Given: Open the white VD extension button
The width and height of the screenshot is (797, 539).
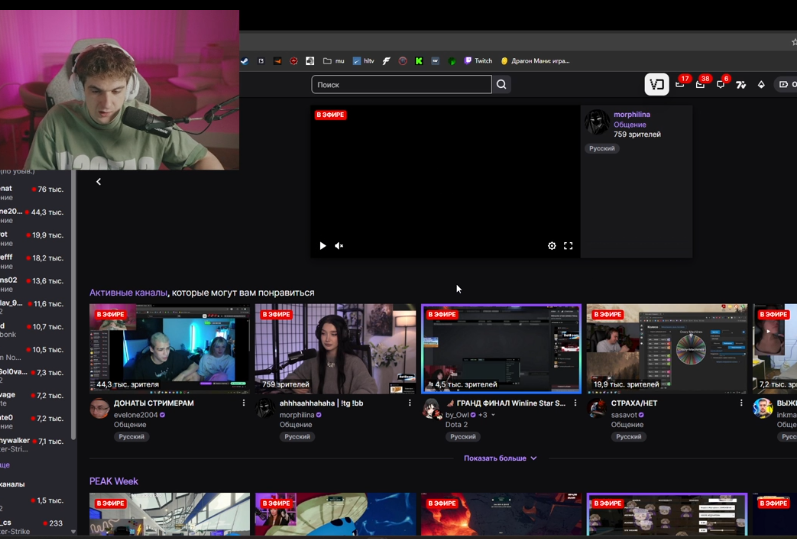Looking at the screenshot, I should coord(657,84).
